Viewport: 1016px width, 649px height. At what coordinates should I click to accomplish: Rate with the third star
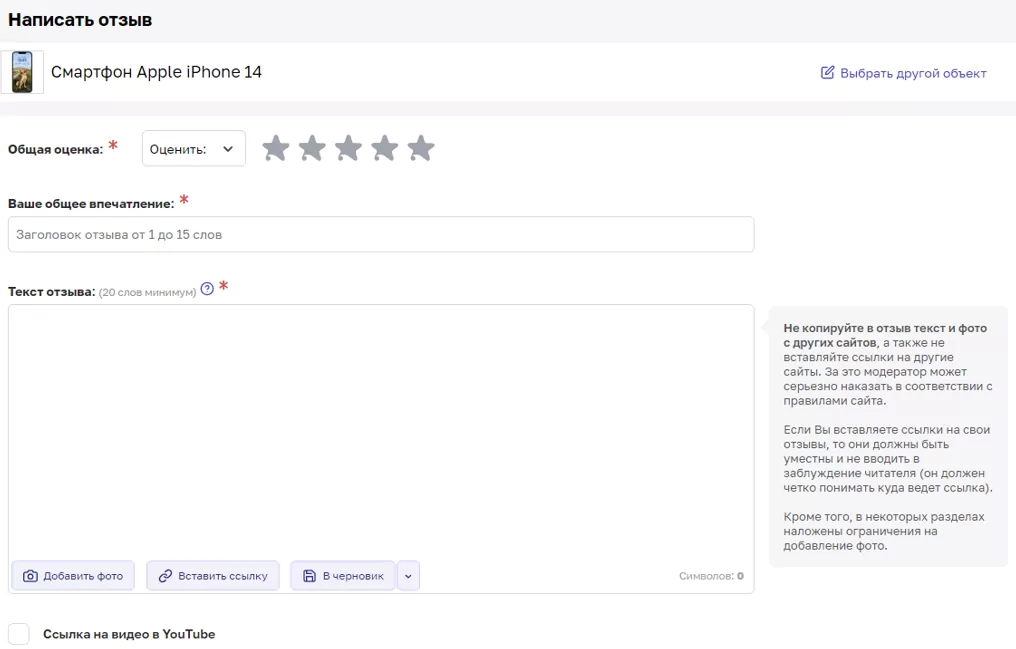348,148
